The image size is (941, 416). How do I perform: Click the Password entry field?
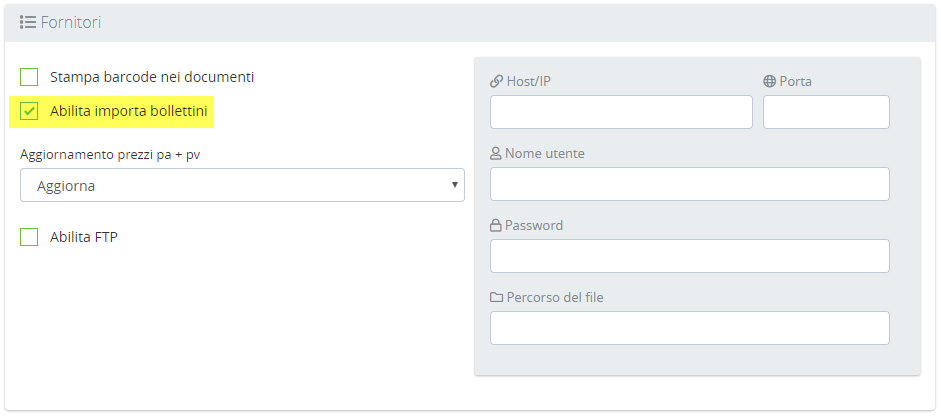click(689, 256)
